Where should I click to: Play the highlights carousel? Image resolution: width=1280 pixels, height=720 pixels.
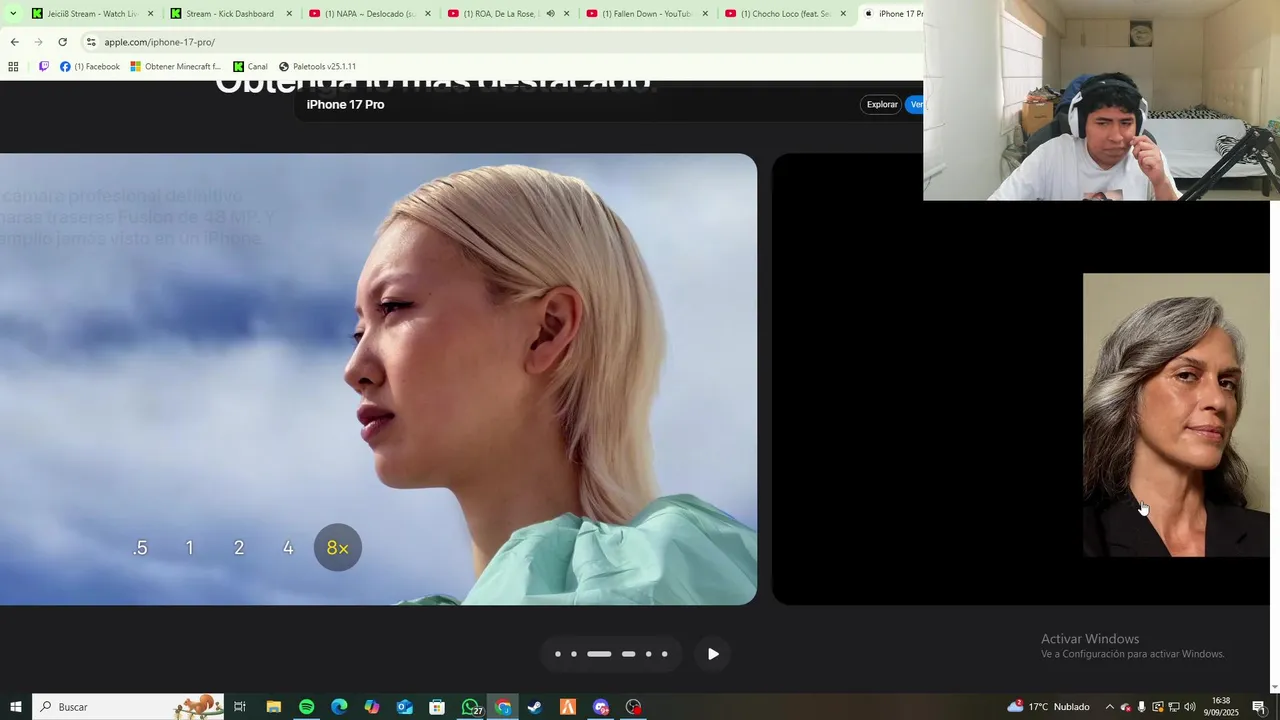click(713, 654)
